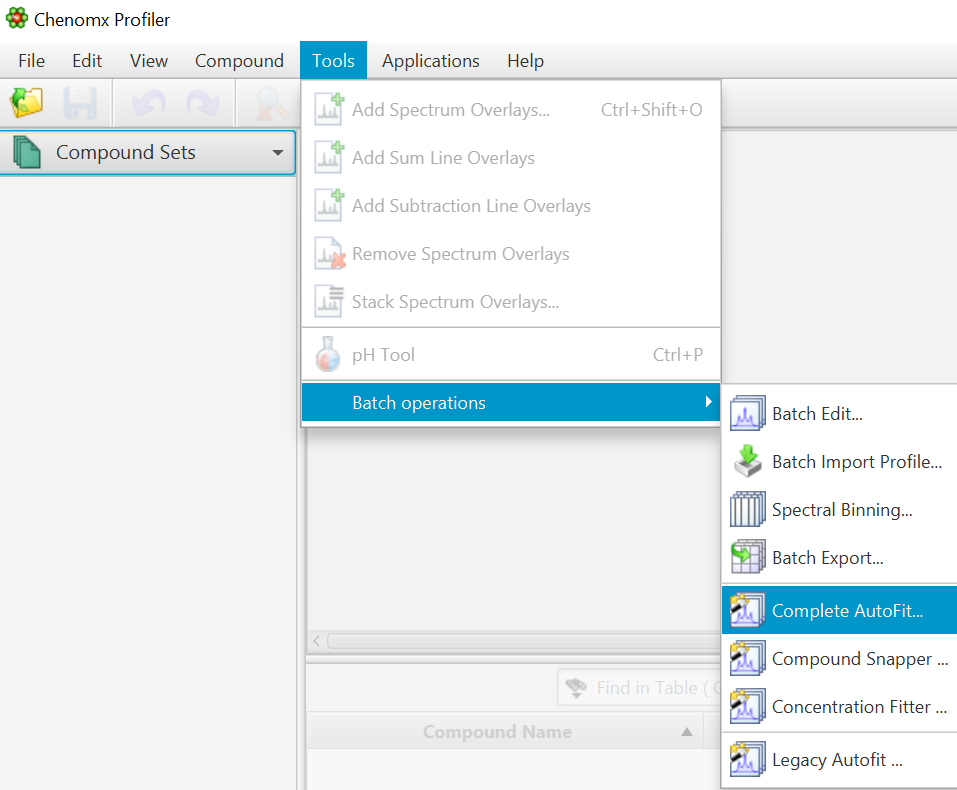
Task: Click the Compound Sets panel icon
Action: point(27,153)
